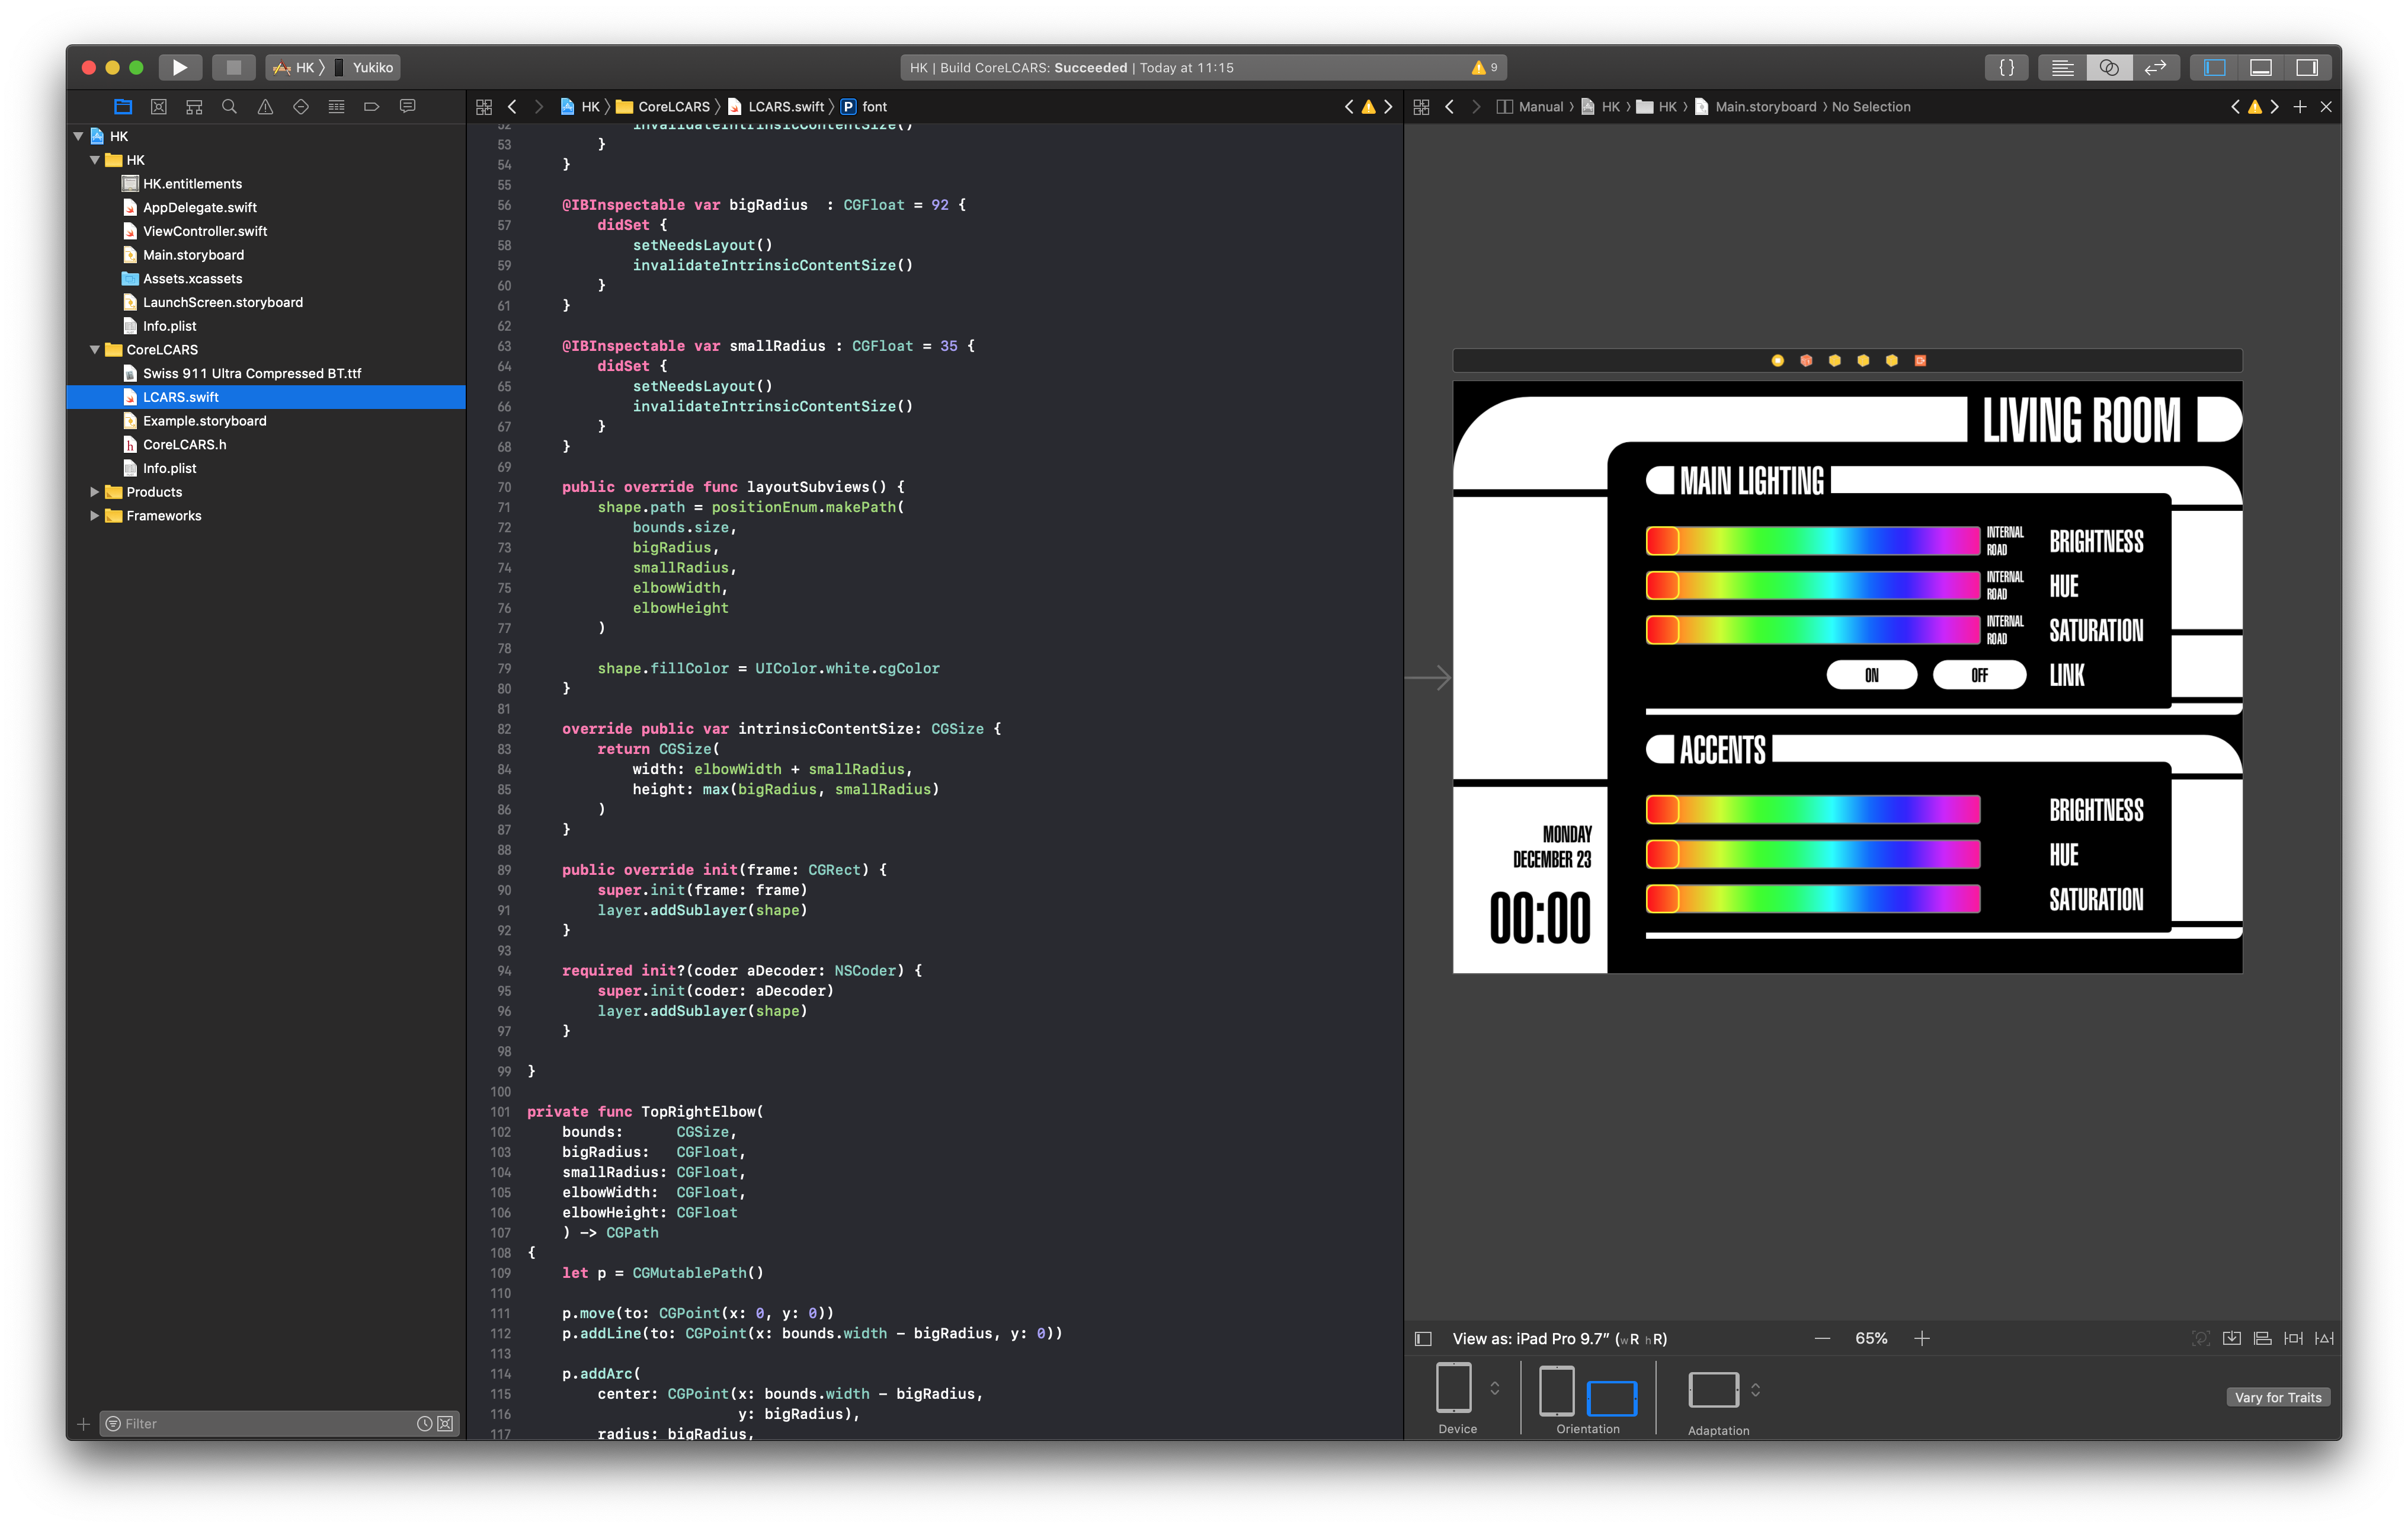The height and width of the screenshot is (1528, 2408).
Task: Click No Selection in the assistant jump bar
Action: (x=1871, y=106)
